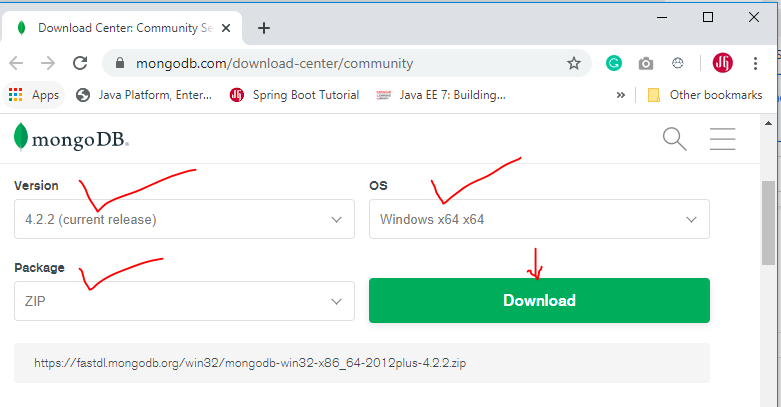Reload the page with the refresh icon
The width and height of the screenshot is (781, 407).
[80, 63]
